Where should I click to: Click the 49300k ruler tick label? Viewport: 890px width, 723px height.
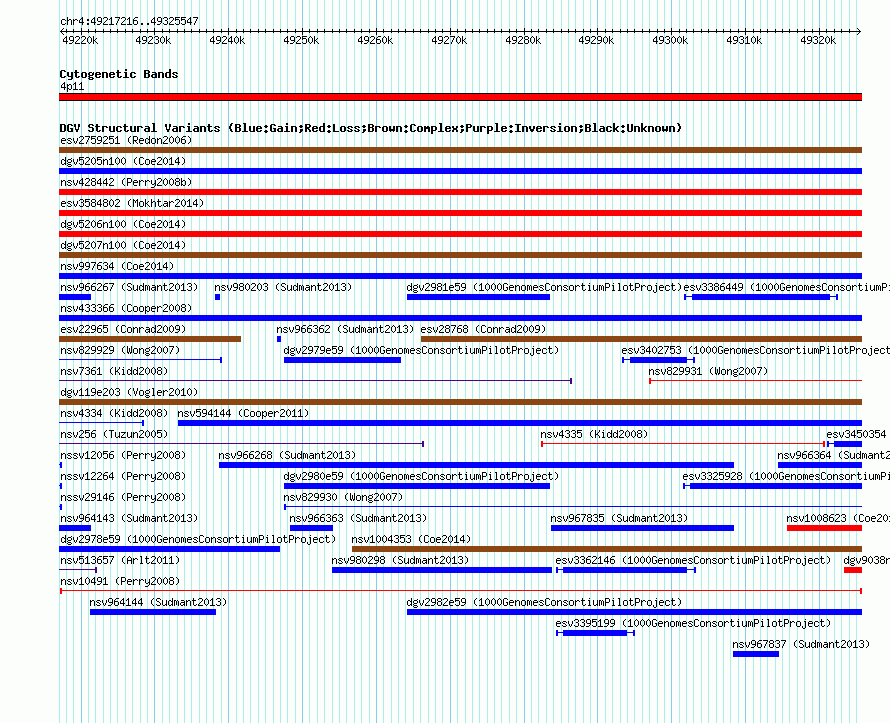pyautogui.click(x=670, y=40)
